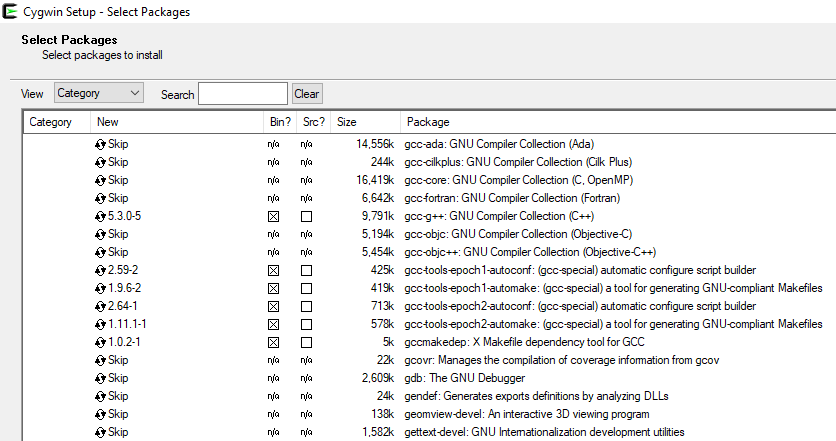Click the Package column header
Screen dimensions: 836x441
(618, 122)
